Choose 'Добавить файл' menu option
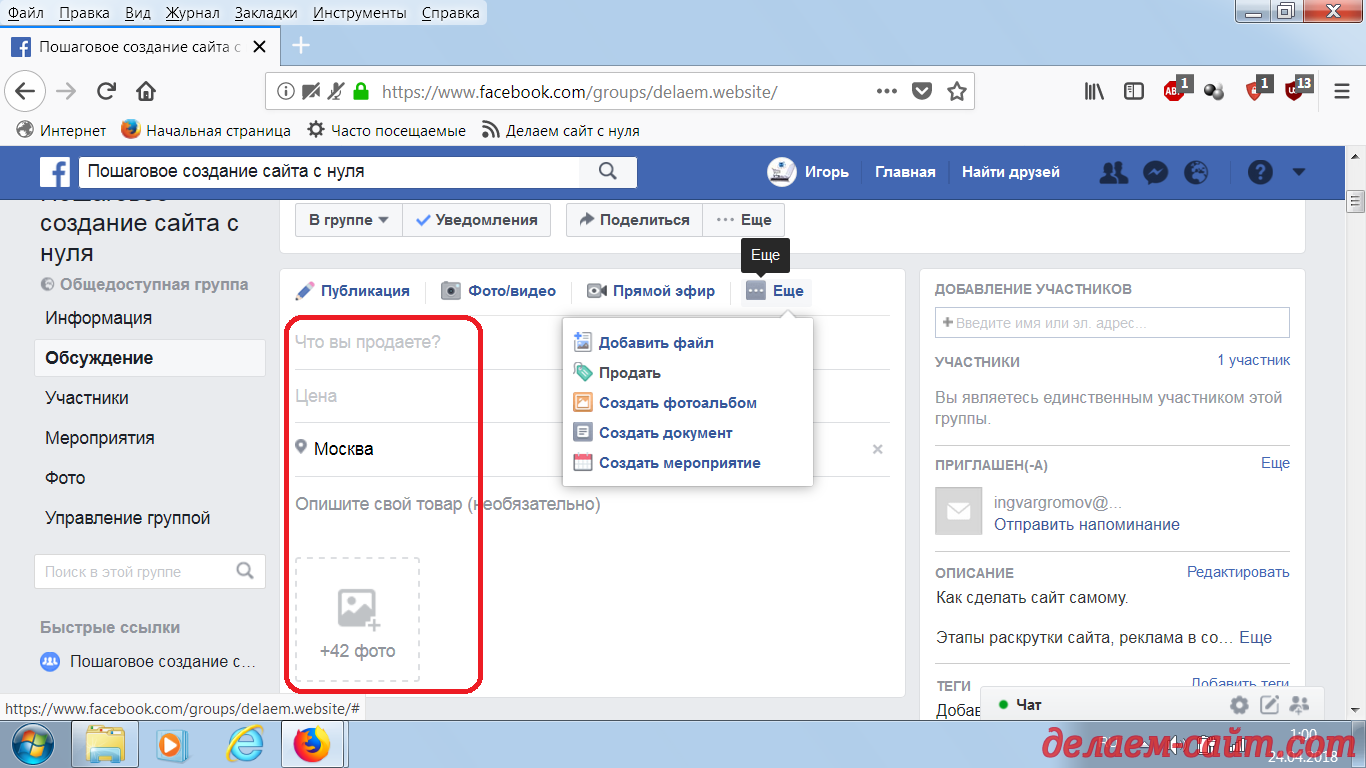The image size is (1366, 768). [x=655, y=343]
